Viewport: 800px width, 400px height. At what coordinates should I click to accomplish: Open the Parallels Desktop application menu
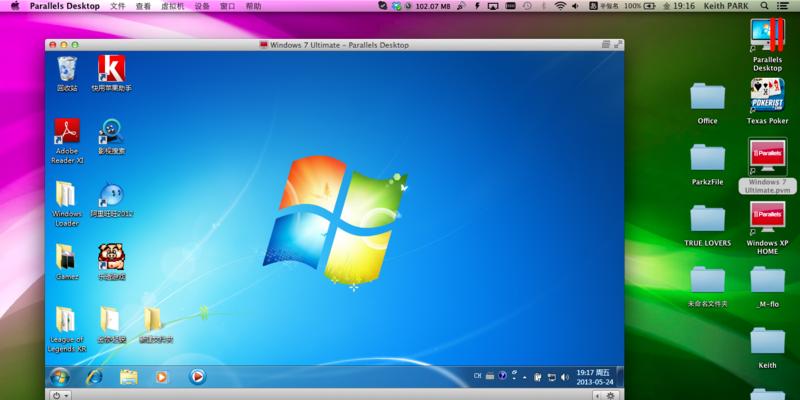(x=65, y=6)
